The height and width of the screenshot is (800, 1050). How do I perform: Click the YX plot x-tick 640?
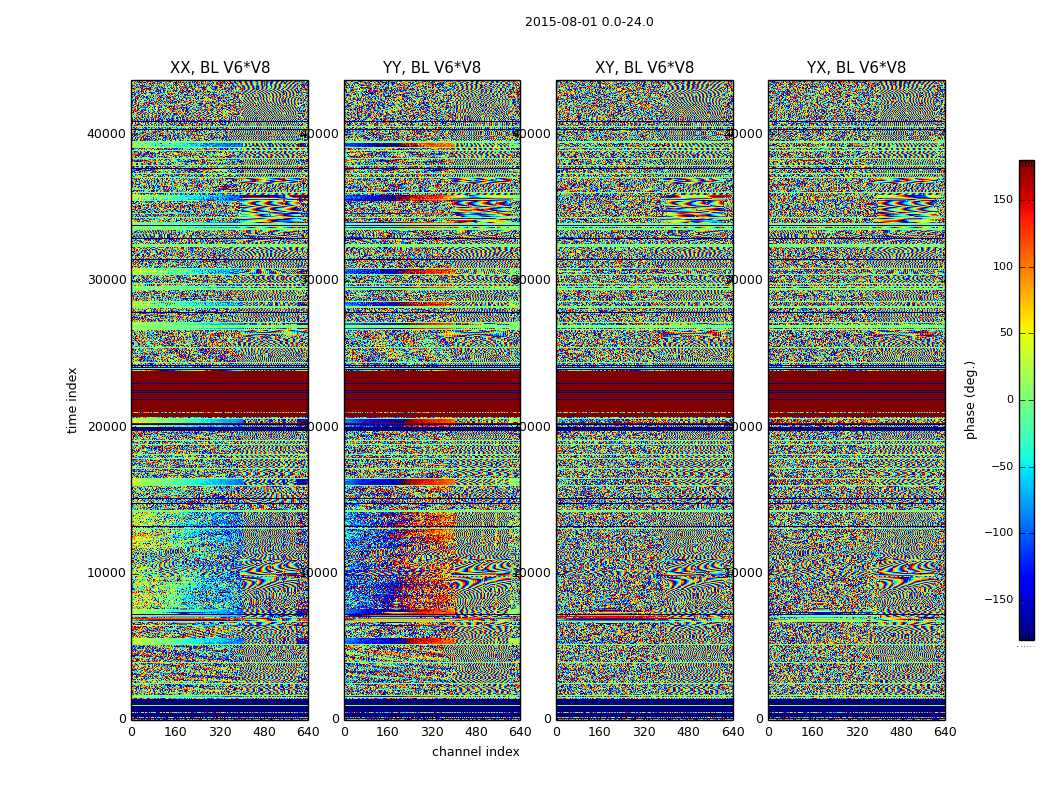coord(945,732)
